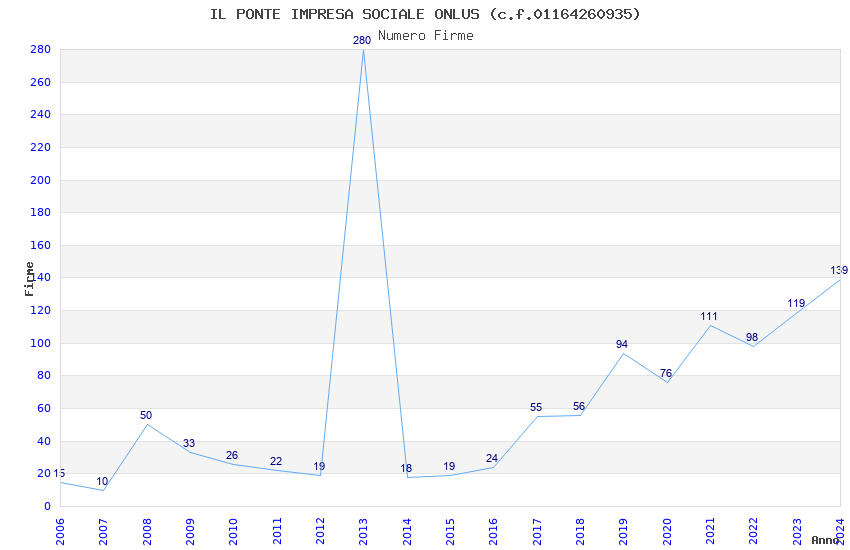Click the 55 data label
This screenshot has width=850, height=550.
click(536, 407)
